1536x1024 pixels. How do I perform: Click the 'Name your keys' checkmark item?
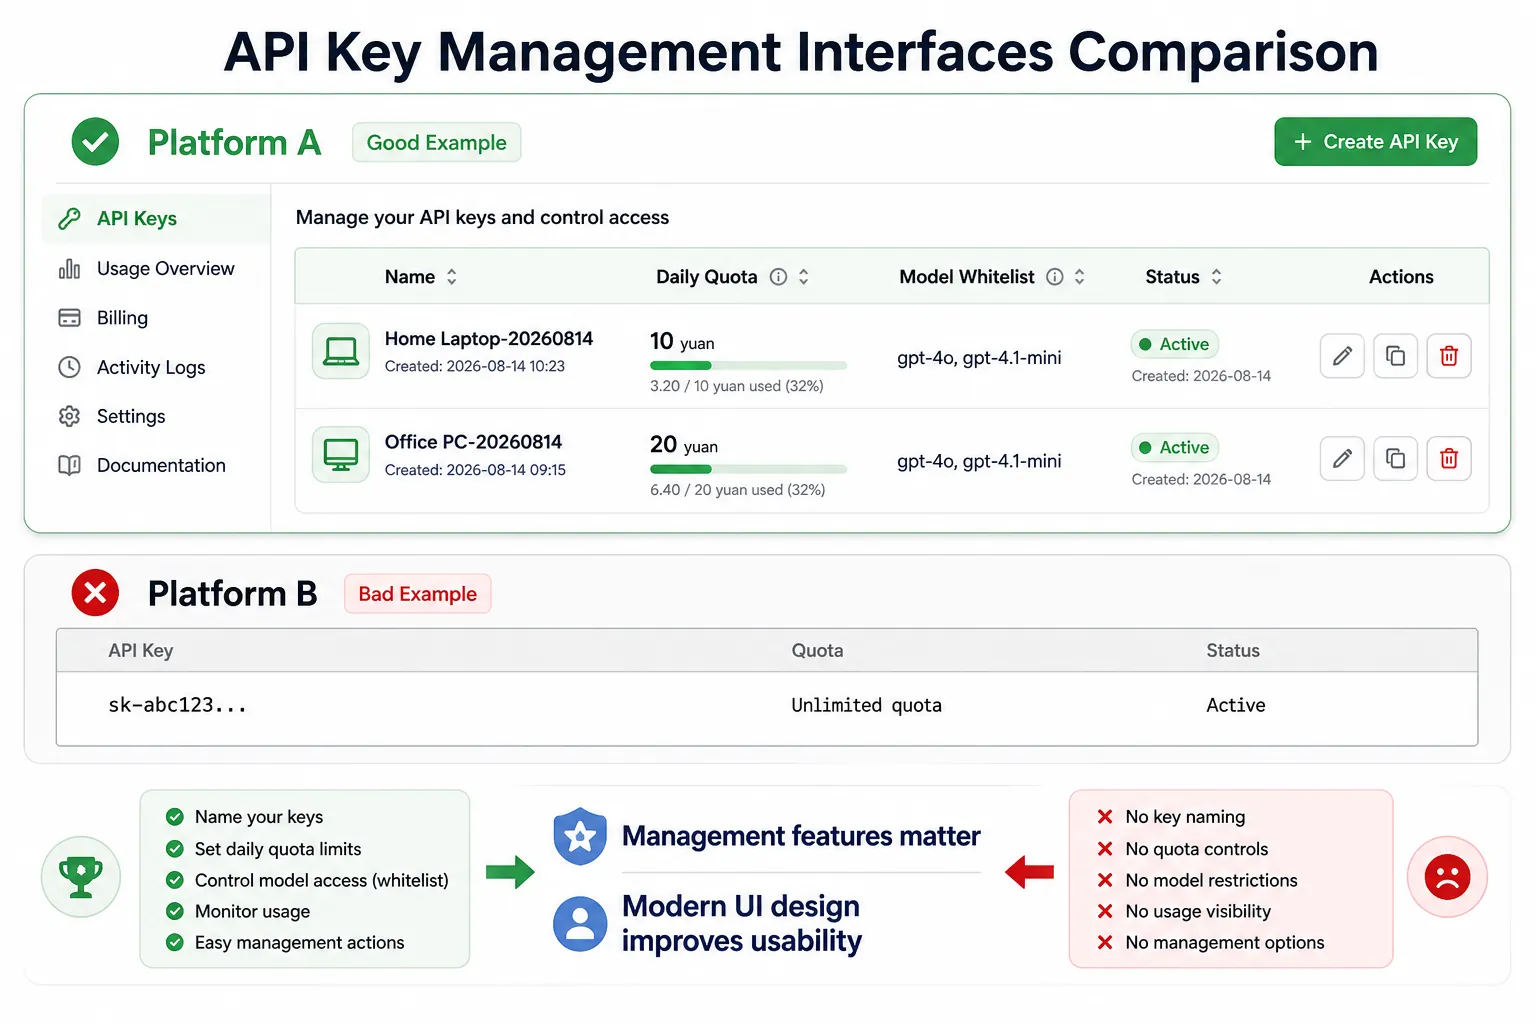(244, 817)
